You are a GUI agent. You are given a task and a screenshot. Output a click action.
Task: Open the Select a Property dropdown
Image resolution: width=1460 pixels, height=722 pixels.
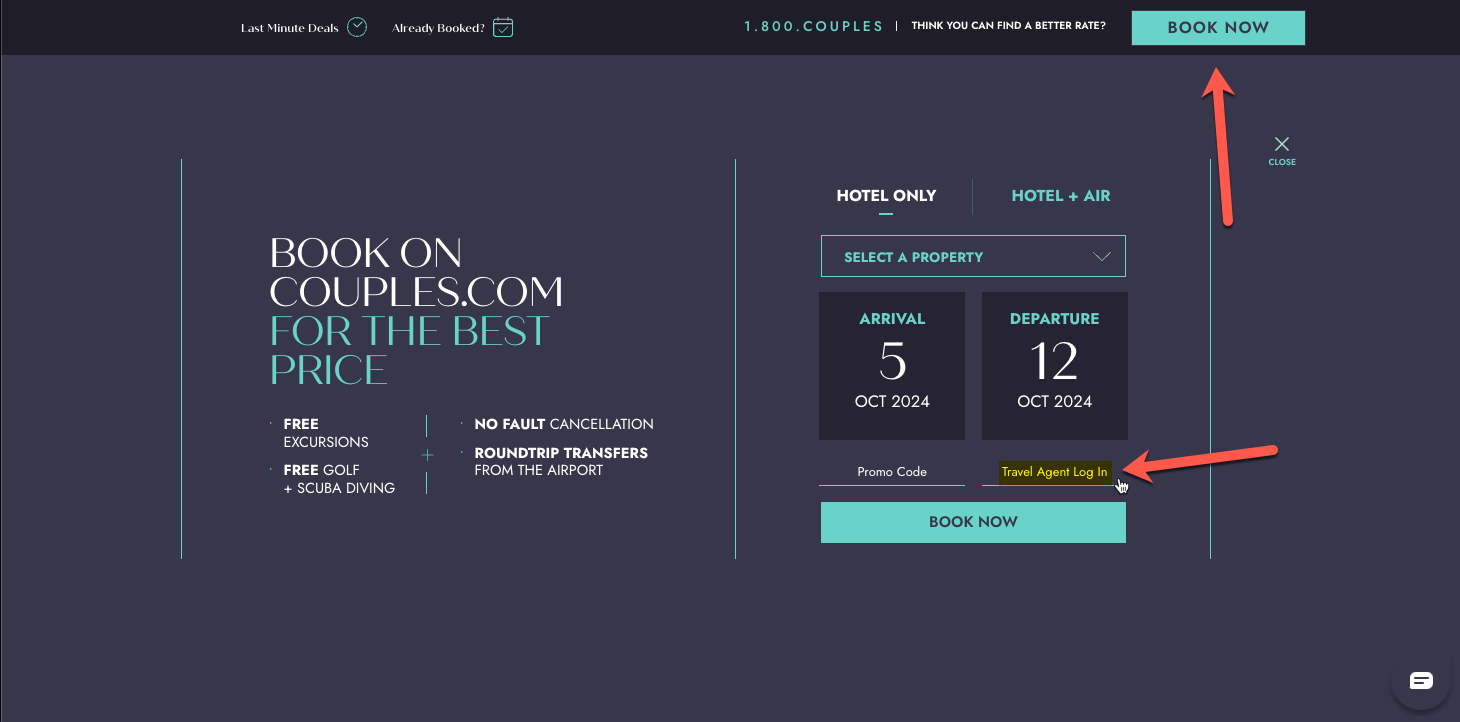[973, 256]
